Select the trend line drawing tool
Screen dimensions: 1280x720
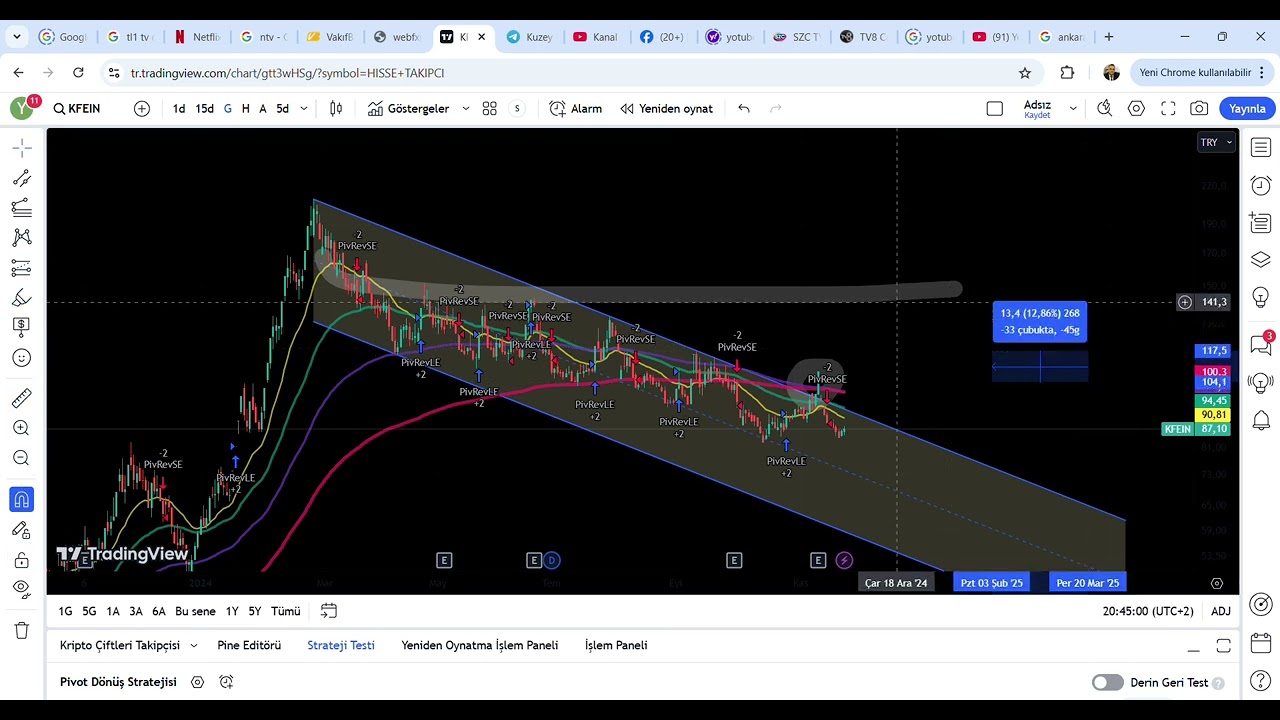click(22, 178)
